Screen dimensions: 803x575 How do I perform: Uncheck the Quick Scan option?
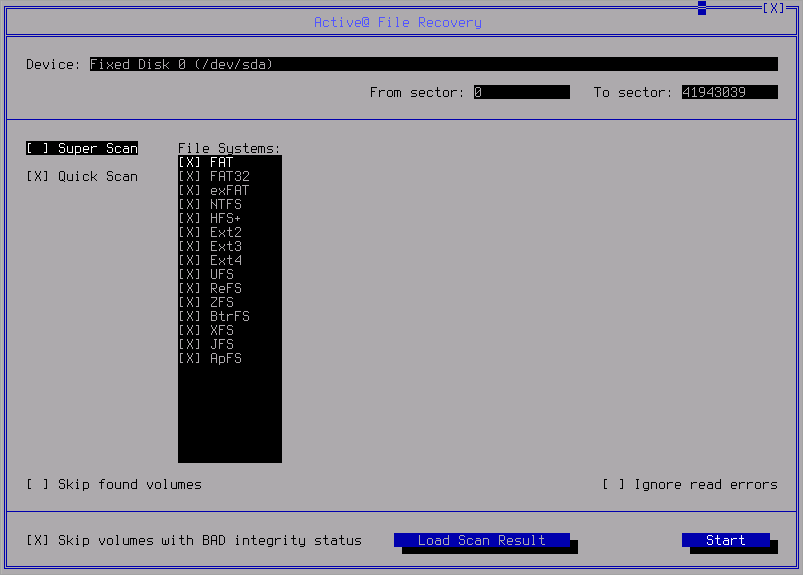coord(82,177)
